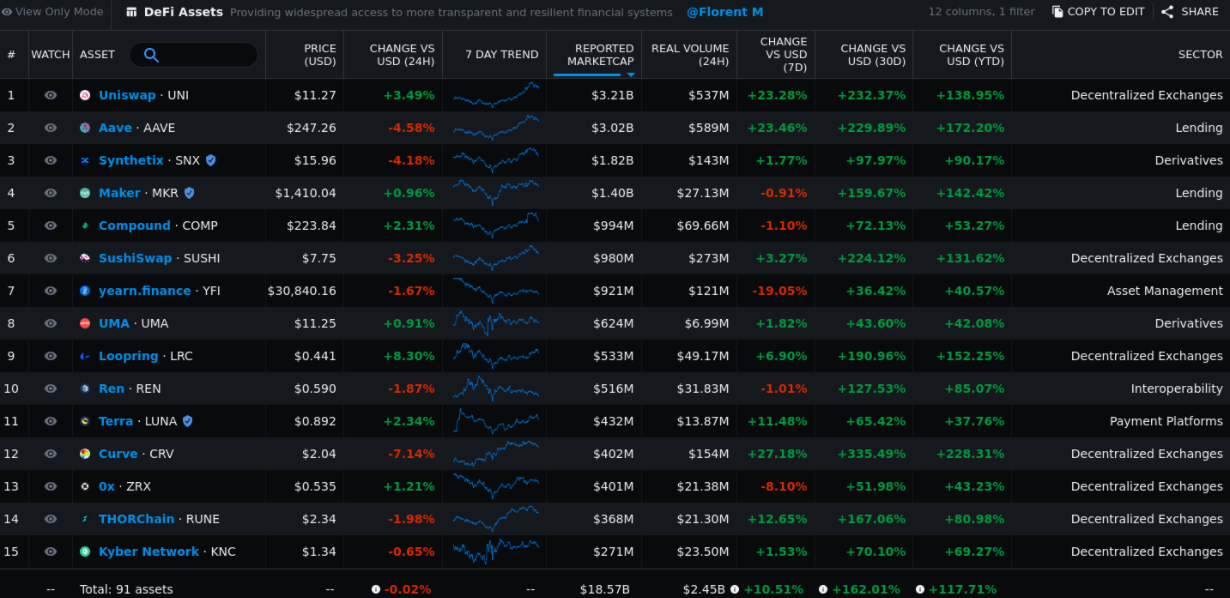The height and width of the screenshot is (598, 1230).
Task: Click the Curve colorful logo icon
Action: pos(85,454)
